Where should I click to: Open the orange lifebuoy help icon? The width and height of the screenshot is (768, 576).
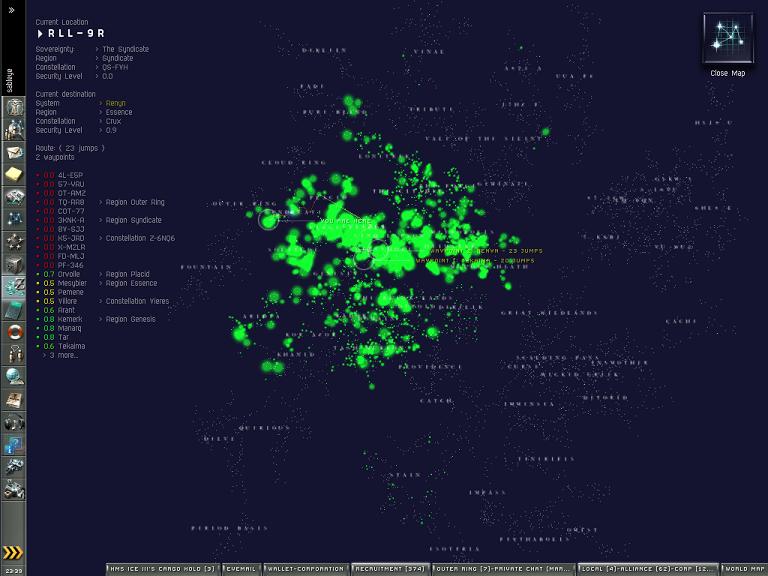click(14, 332)
